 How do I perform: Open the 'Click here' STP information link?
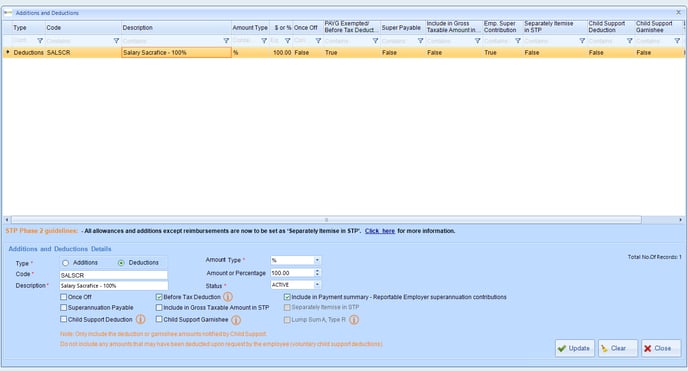click(x=380, y=231)
